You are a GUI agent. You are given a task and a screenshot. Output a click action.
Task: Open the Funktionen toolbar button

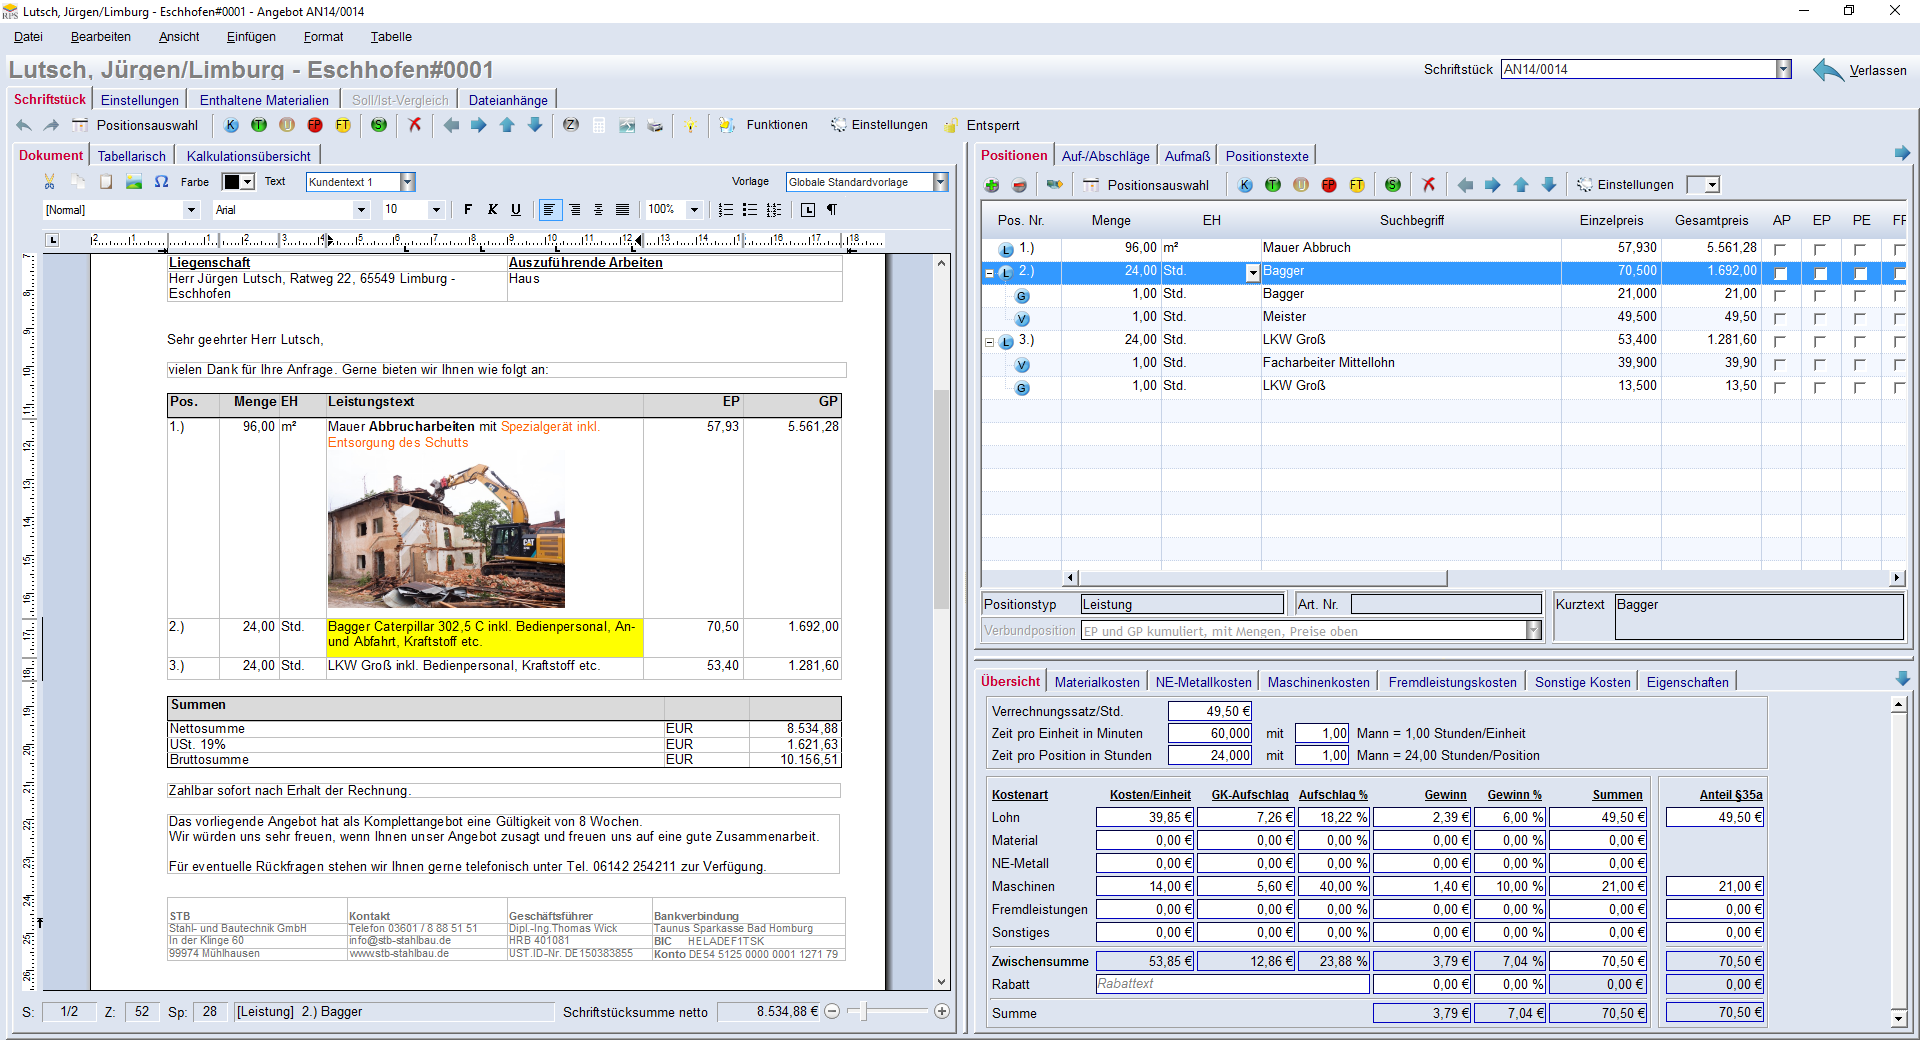776,125
